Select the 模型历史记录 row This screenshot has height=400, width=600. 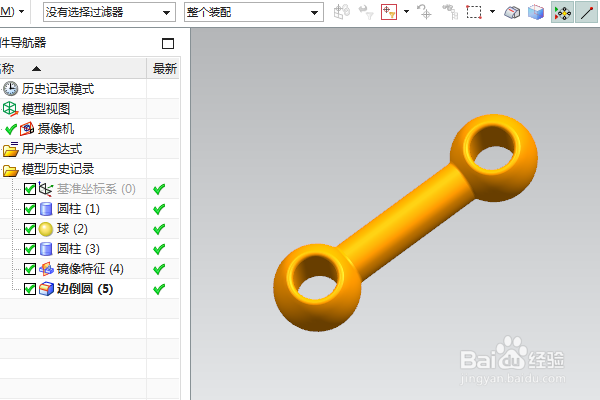click(58, 169)
